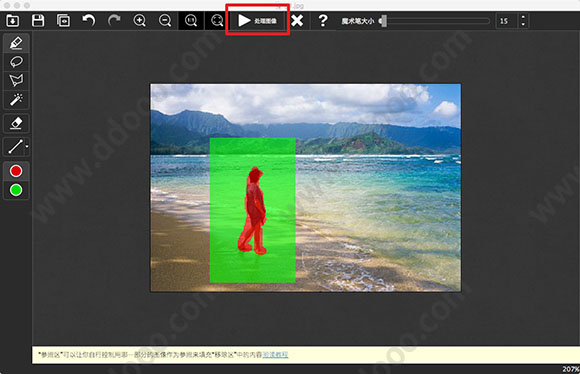Zoom out of the image
This screenshot has width=580, height=374.
tap(165, 21)
